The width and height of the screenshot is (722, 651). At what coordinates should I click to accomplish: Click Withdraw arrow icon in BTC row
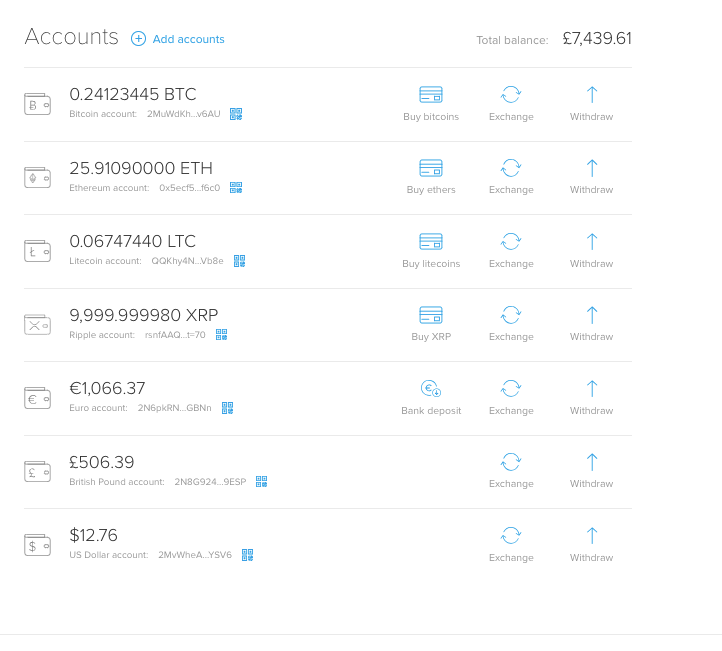point(592,95)
